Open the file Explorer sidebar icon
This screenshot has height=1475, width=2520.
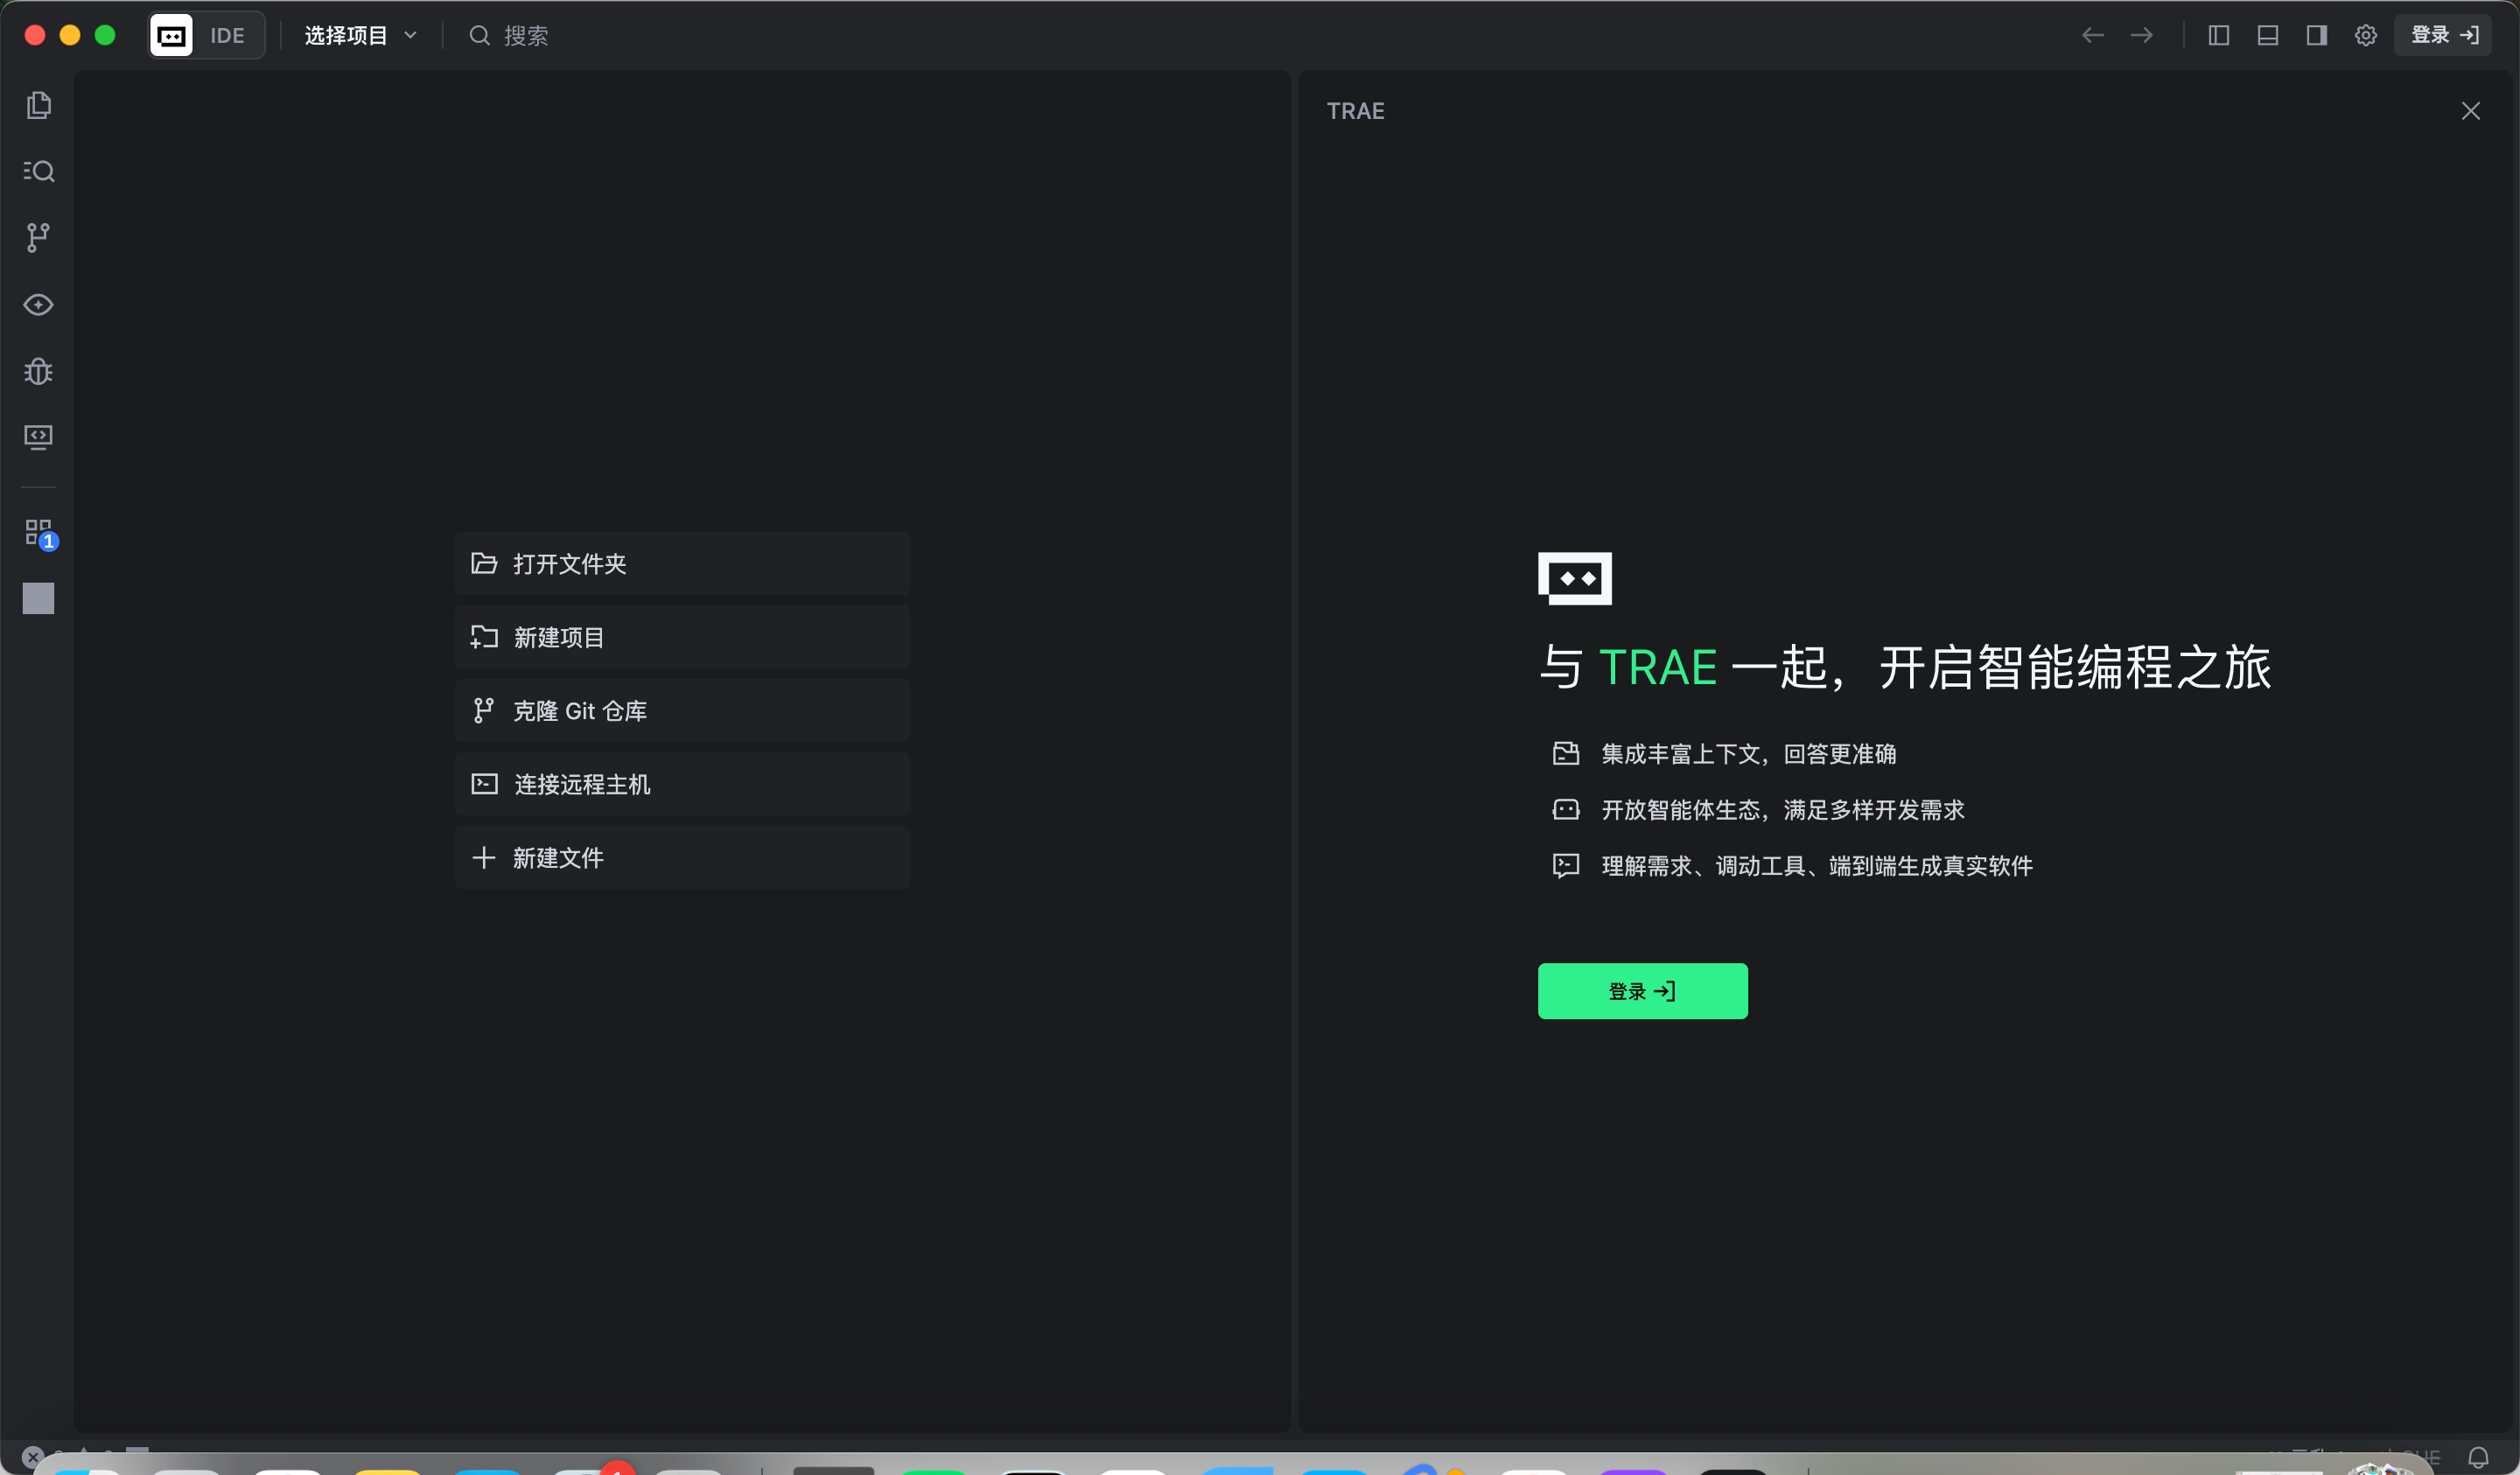(x=38, y=105)
